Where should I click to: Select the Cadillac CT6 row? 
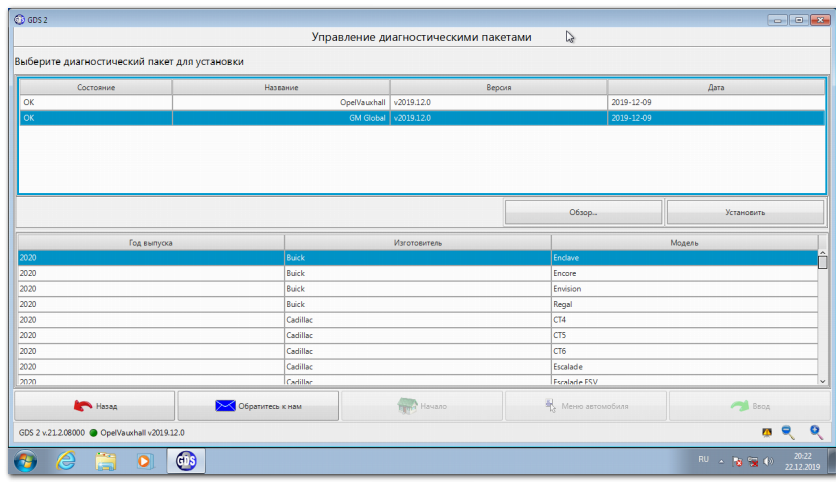418,351
